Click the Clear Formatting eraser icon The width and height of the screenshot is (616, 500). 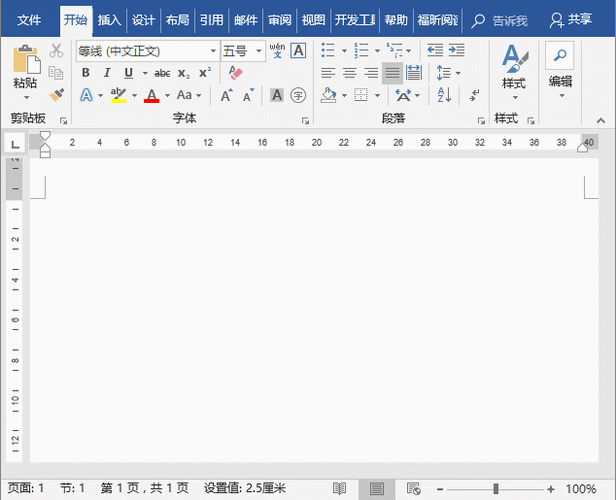[x=235, y=73]
